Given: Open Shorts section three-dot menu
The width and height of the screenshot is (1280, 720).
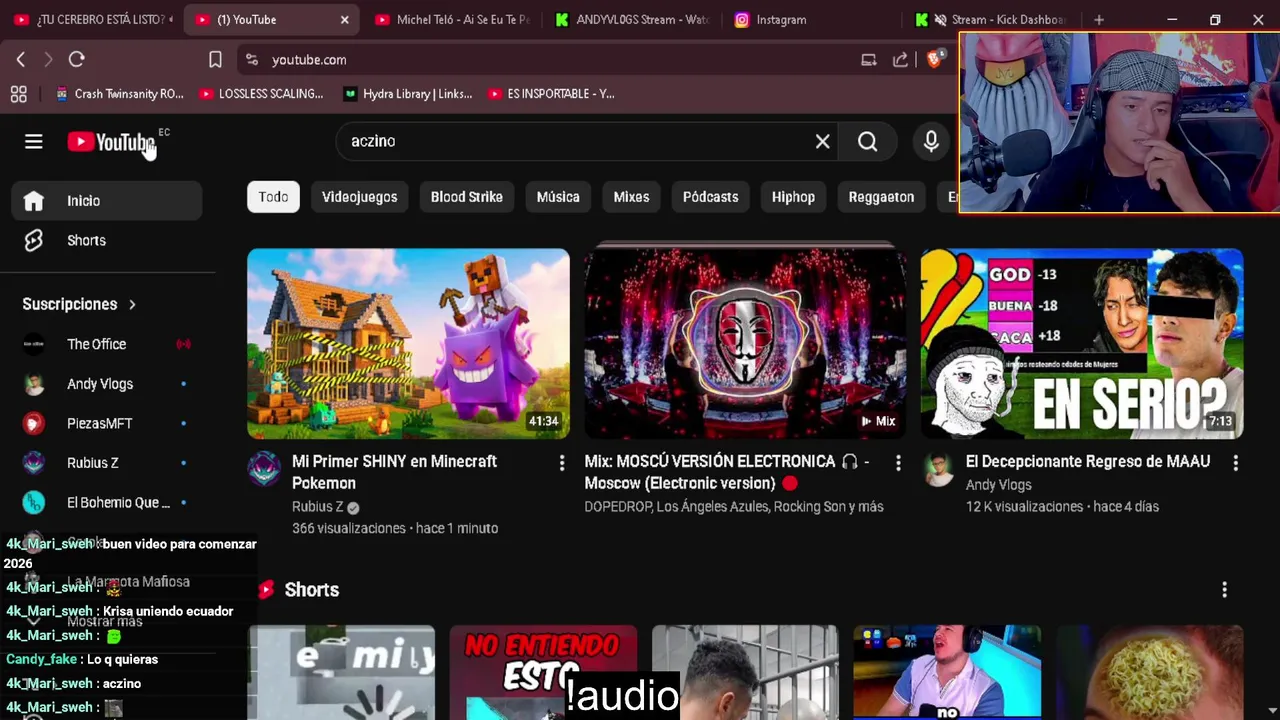Looking at the screenshot, I should [1224, 590].
